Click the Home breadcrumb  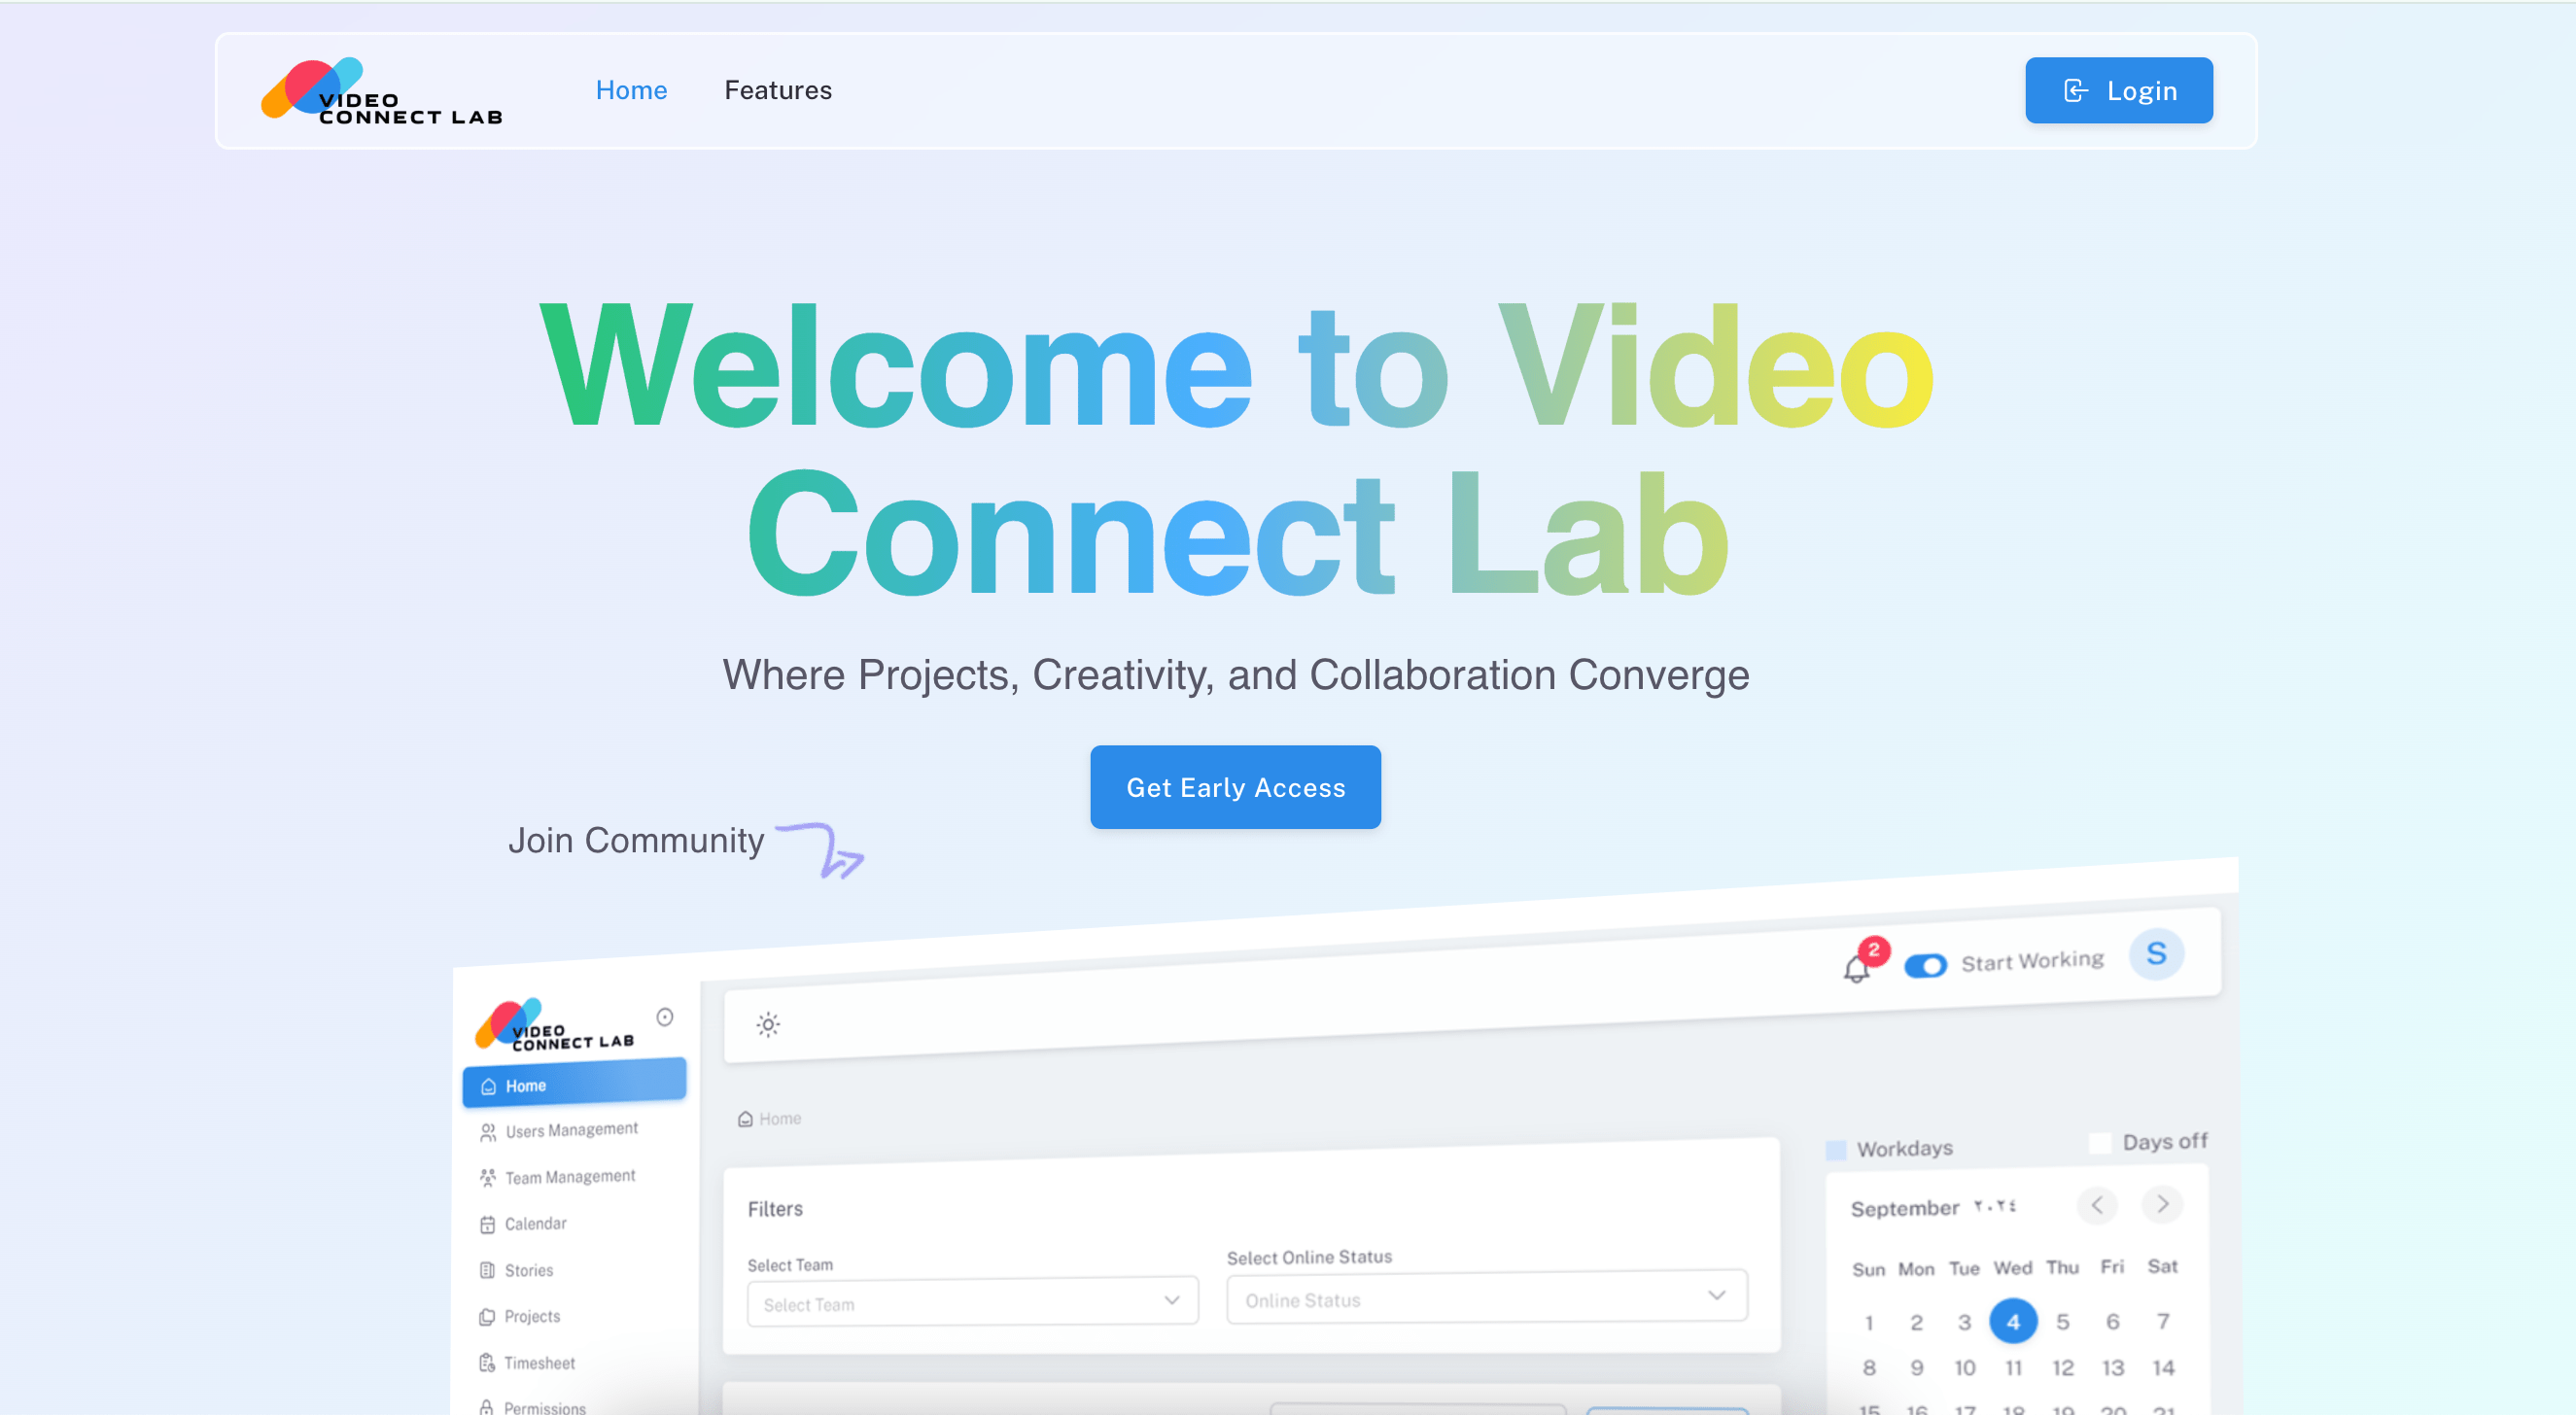[x=769, y=1119]
